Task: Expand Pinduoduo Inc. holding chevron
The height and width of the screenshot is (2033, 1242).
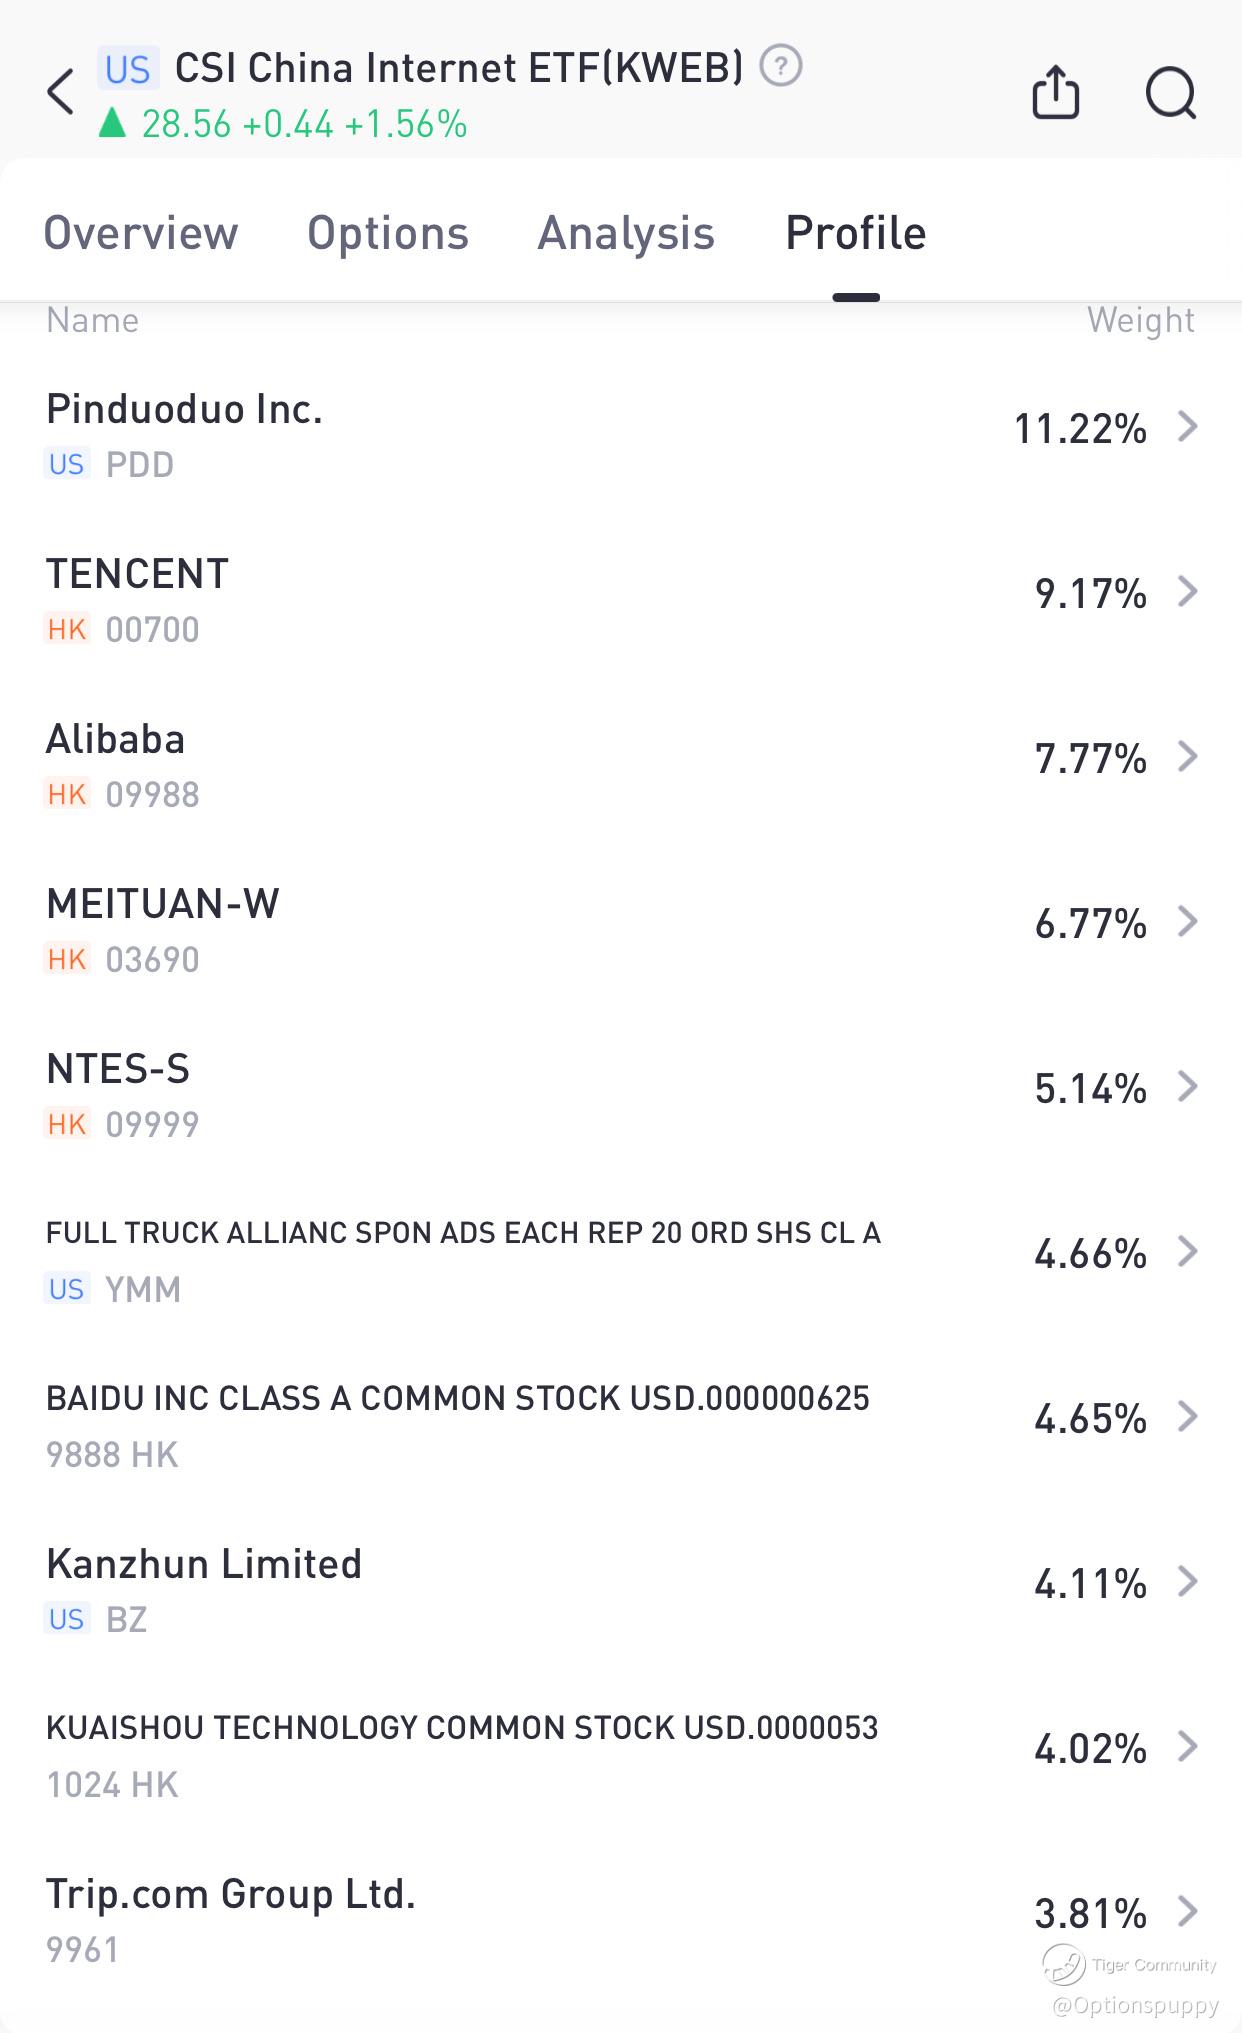Action: [x=1188, y=427]
